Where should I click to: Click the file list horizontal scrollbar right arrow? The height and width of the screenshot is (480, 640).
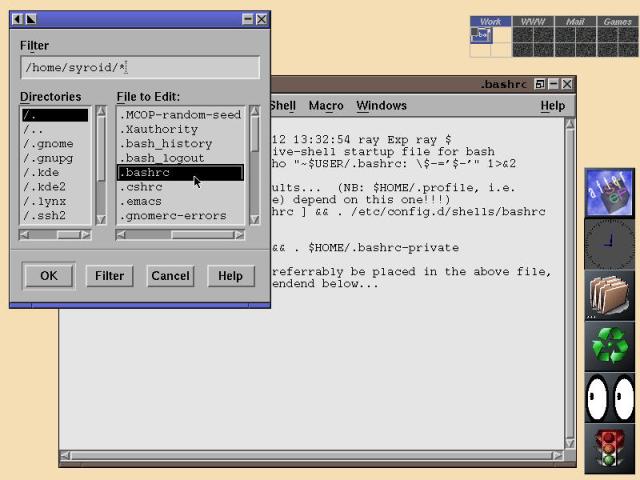coord(240,235)
